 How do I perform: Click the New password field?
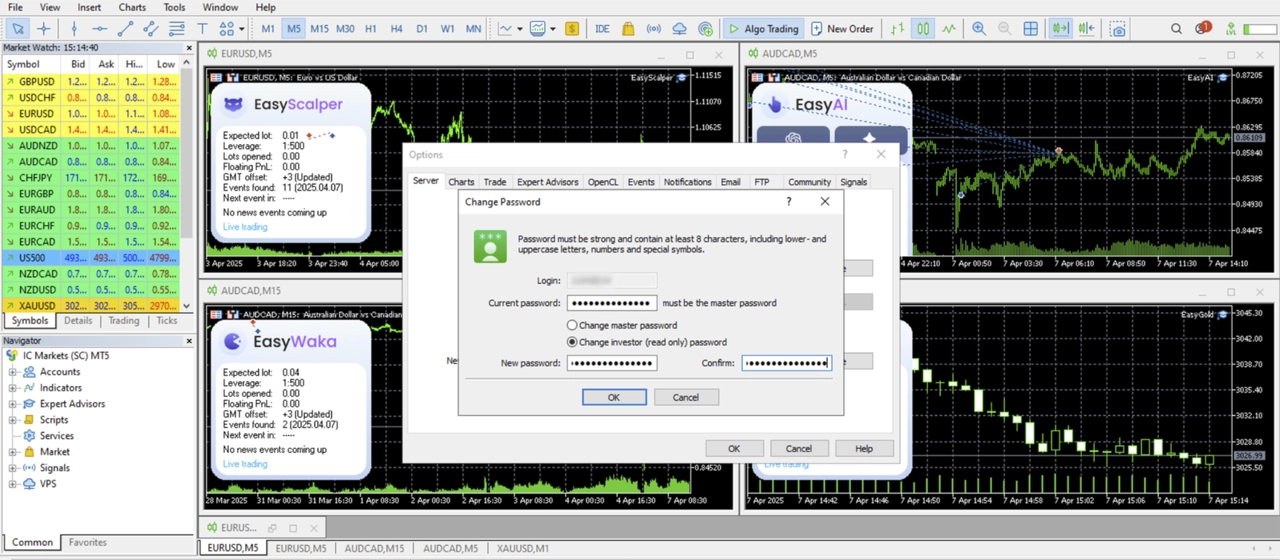(x=612, y=363)
